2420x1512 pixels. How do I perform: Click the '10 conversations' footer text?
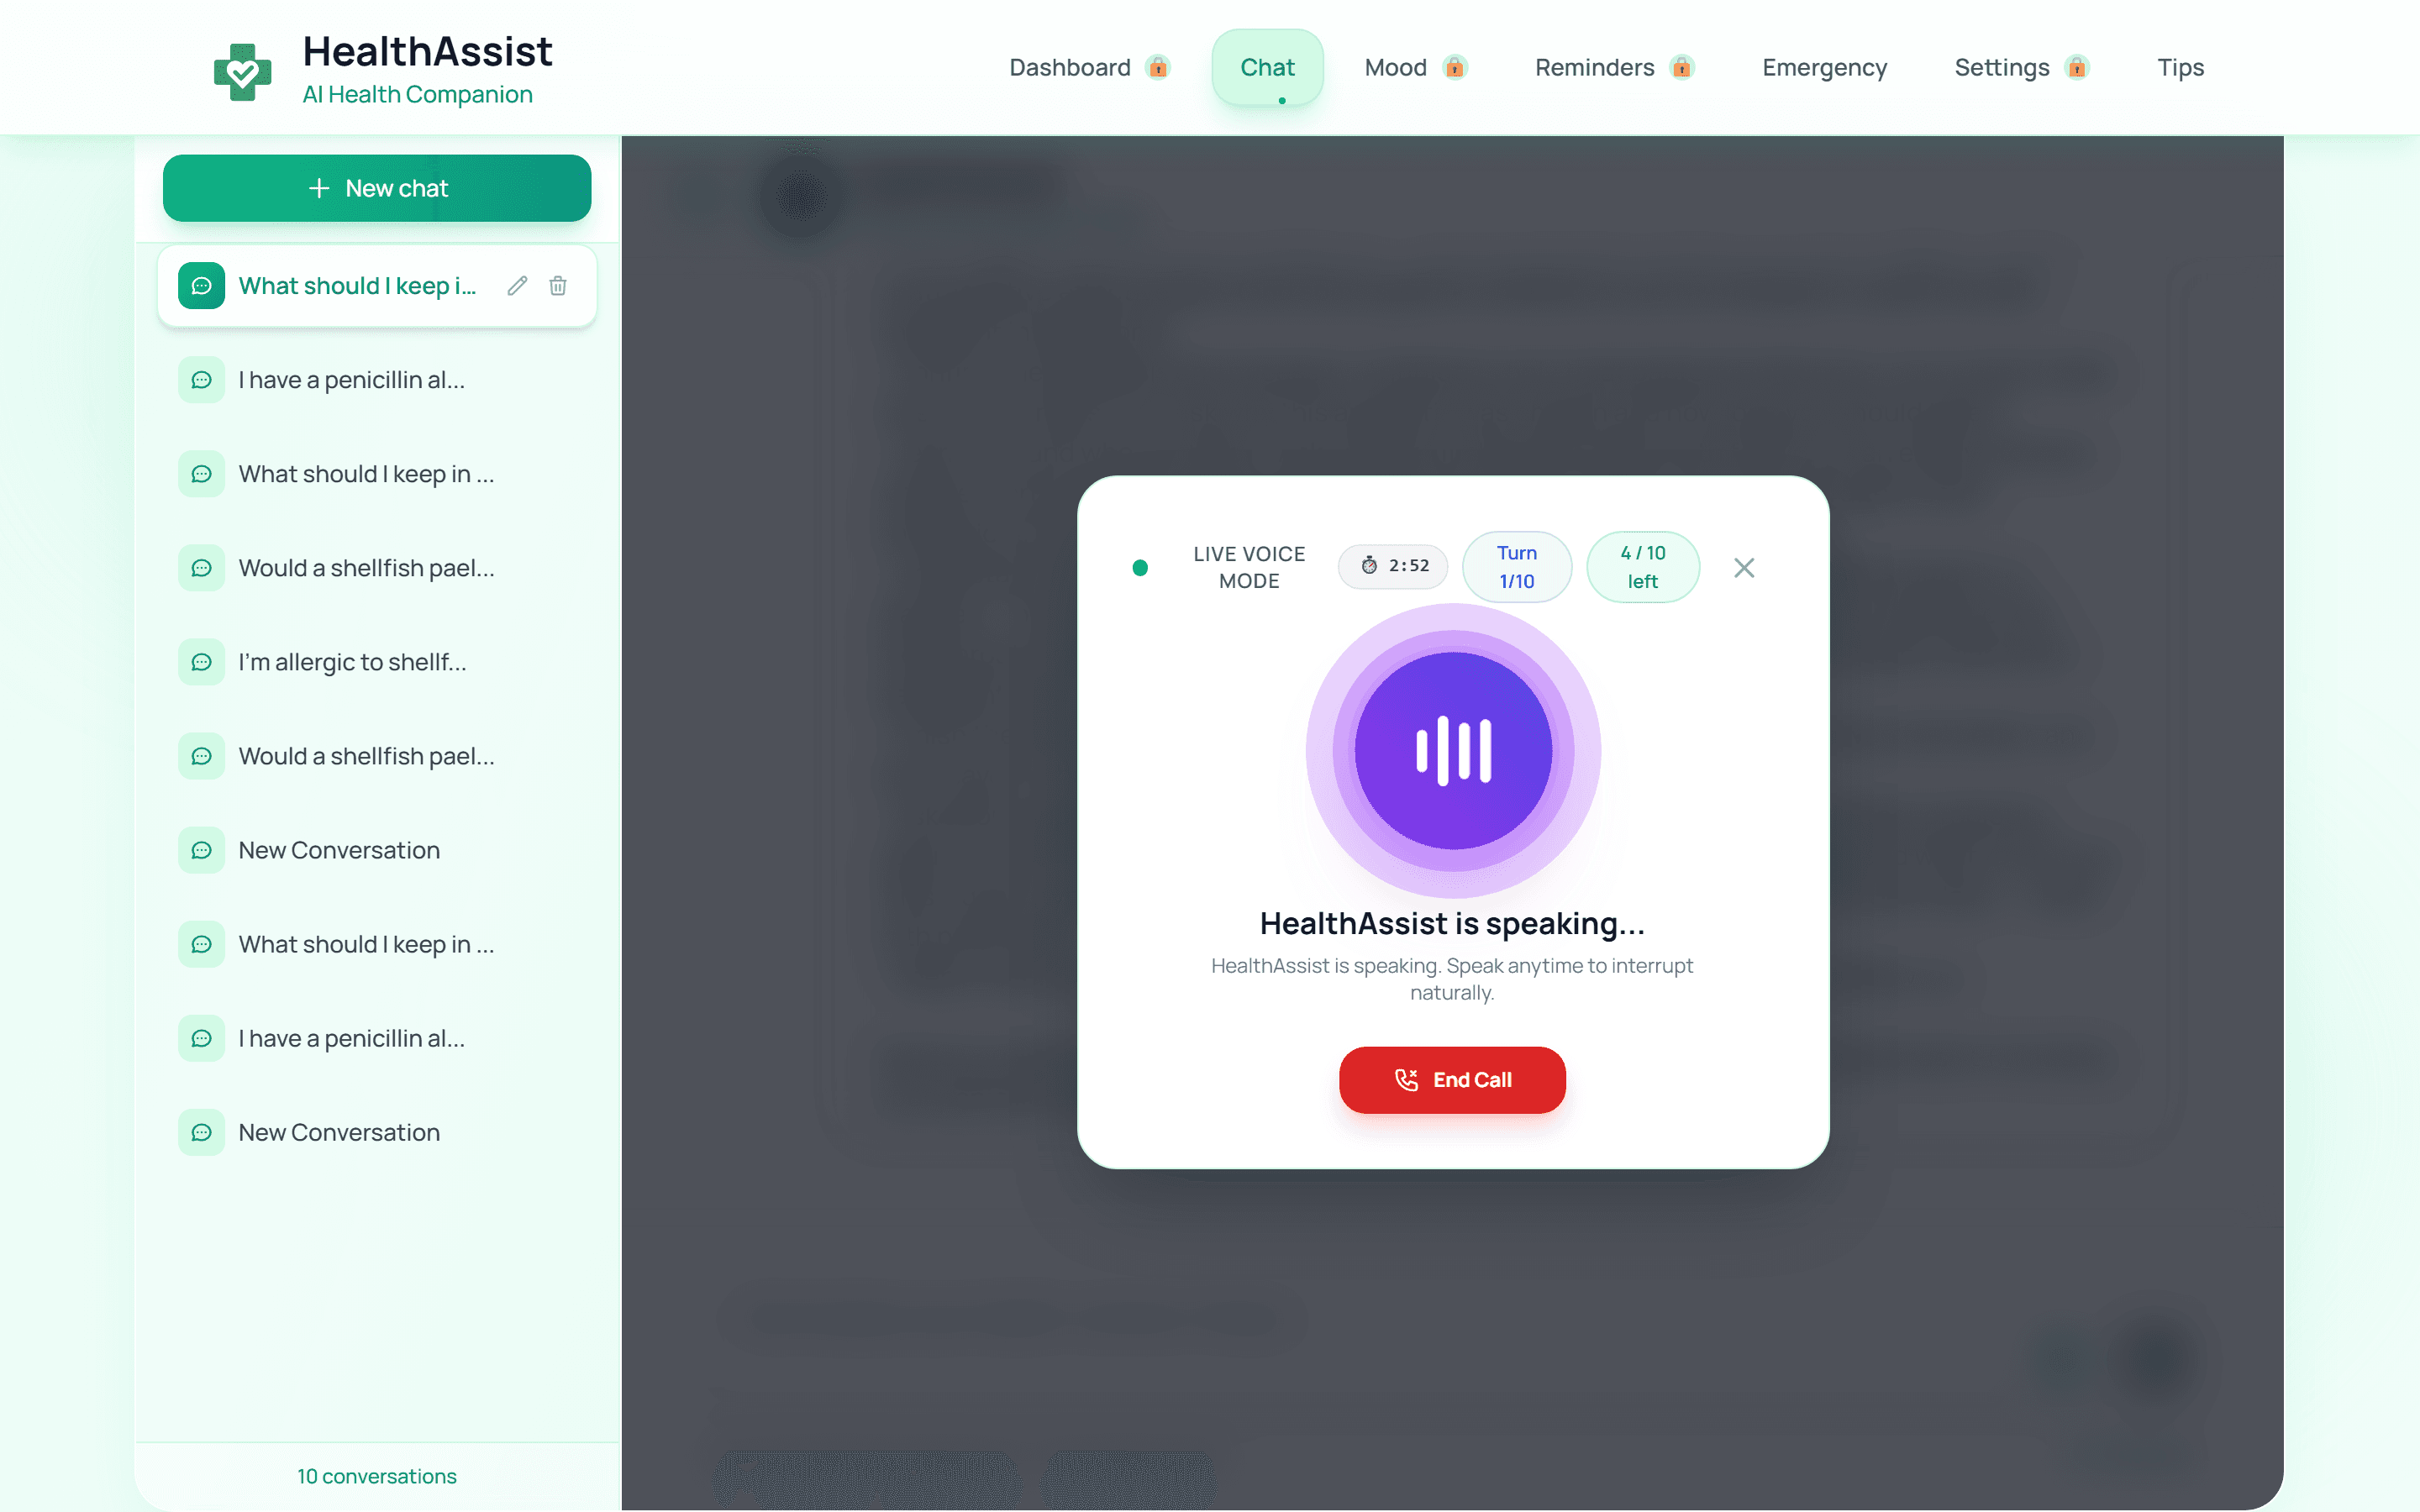click(x=377, y=1476)
